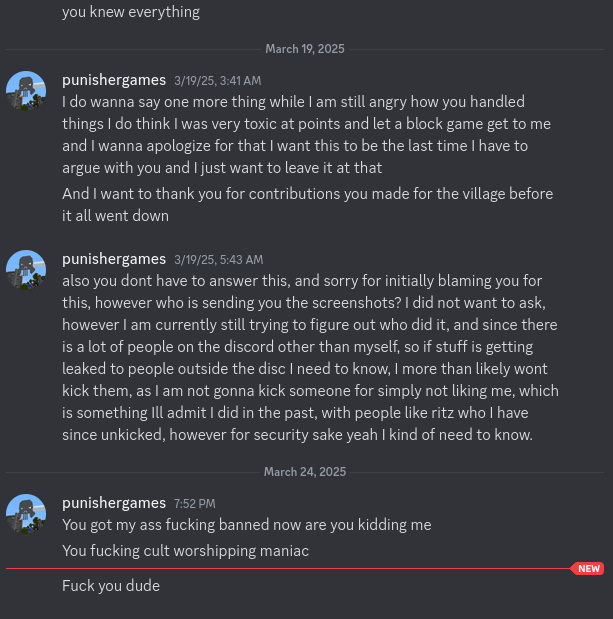
Task: Select the 'you knew everything' message
Action: pos(131,12)
